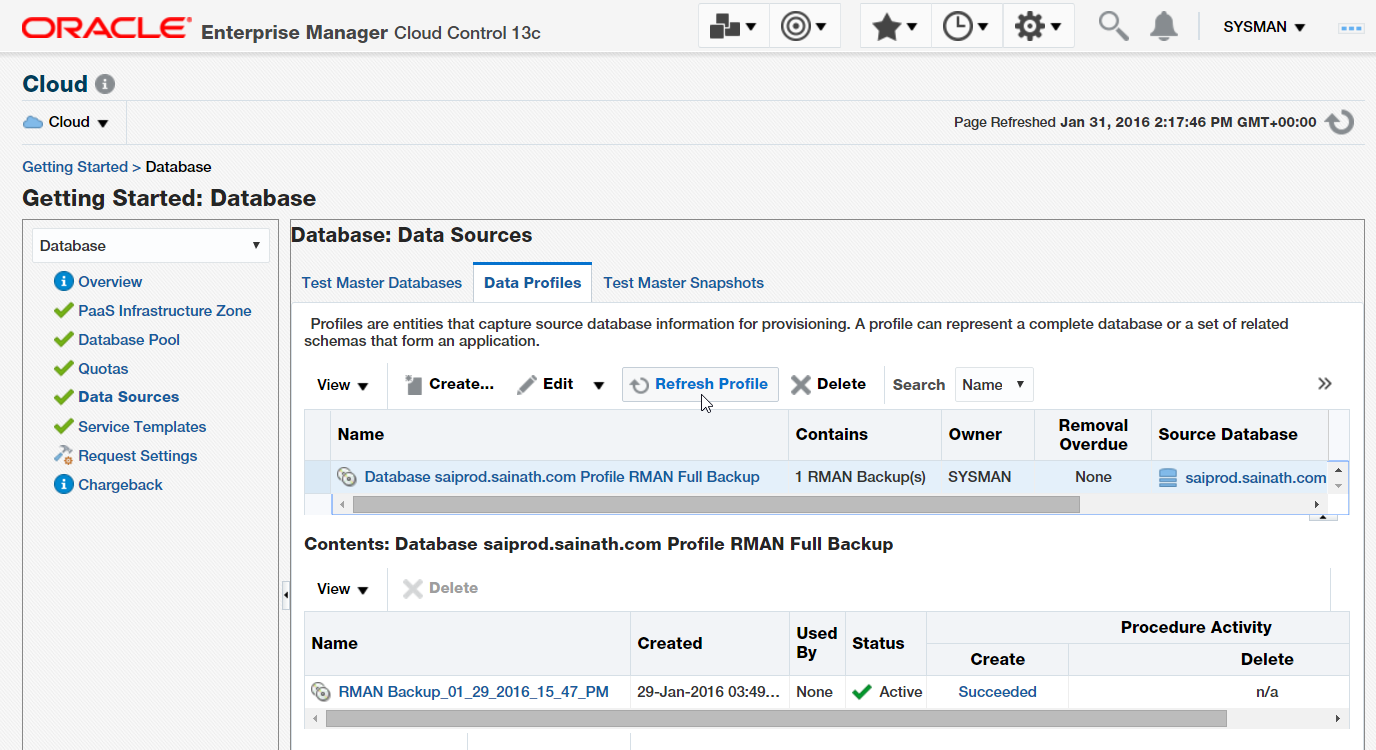Viewport: 1376px width, 750px height.
Task: Select the Data Profiles tab
Action: (532, 283)
